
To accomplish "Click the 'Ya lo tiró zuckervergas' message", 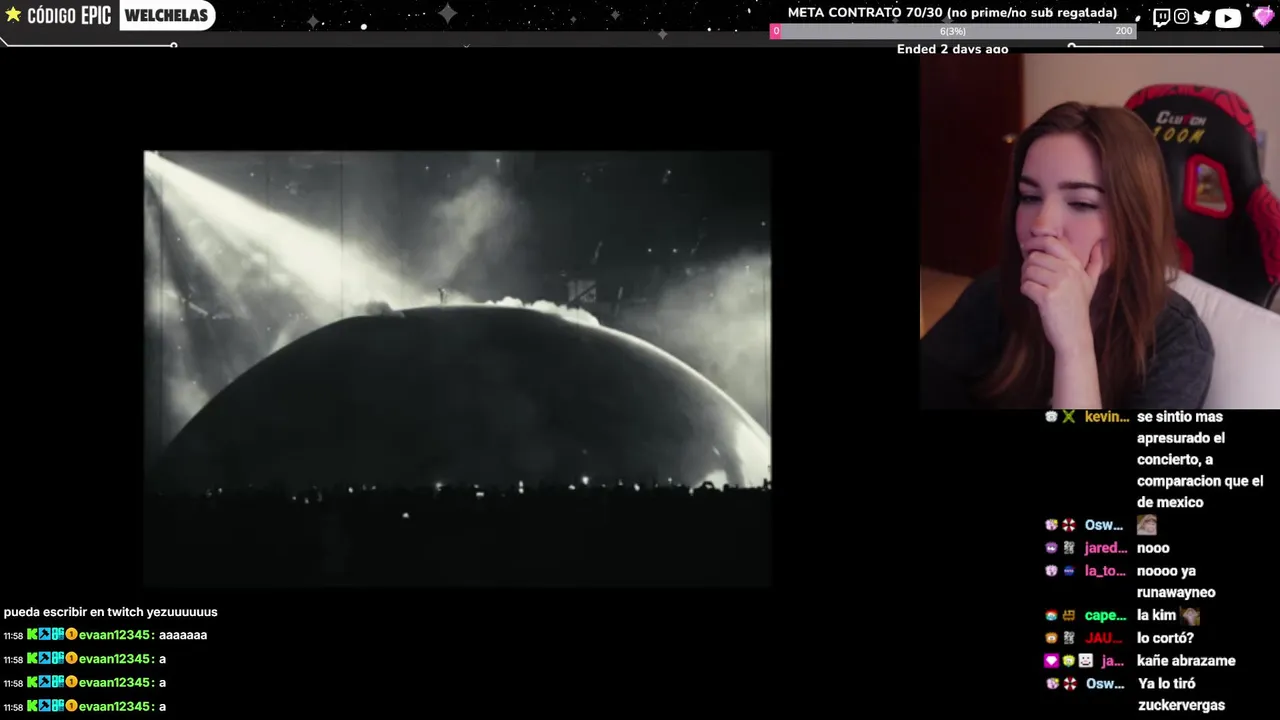I will pyautogui.click(x=1181, y=695).
